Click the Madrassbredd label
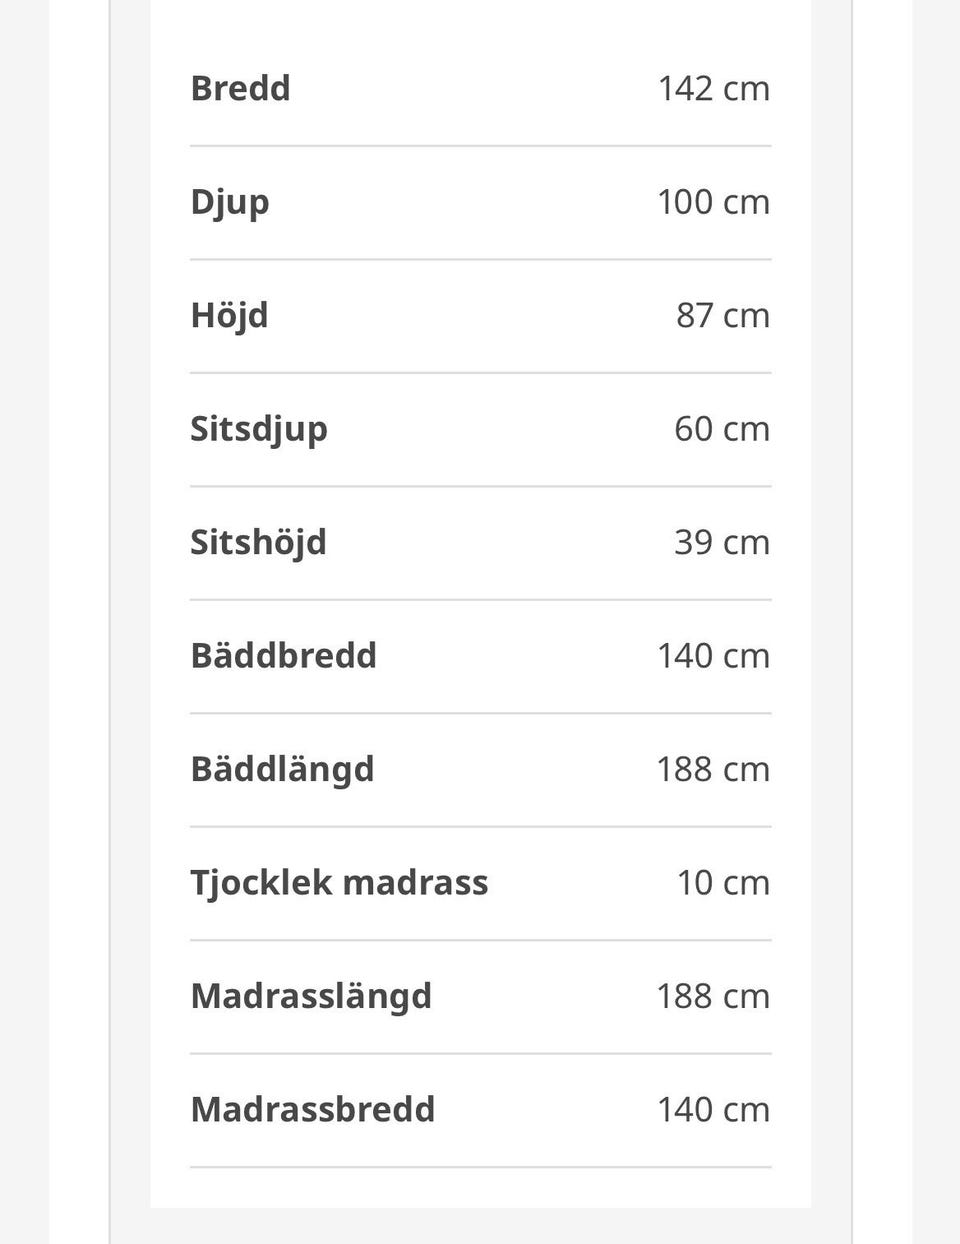Image resolution: width=960 pixels, height=1244 pixels. click(x=313, y=1109)
